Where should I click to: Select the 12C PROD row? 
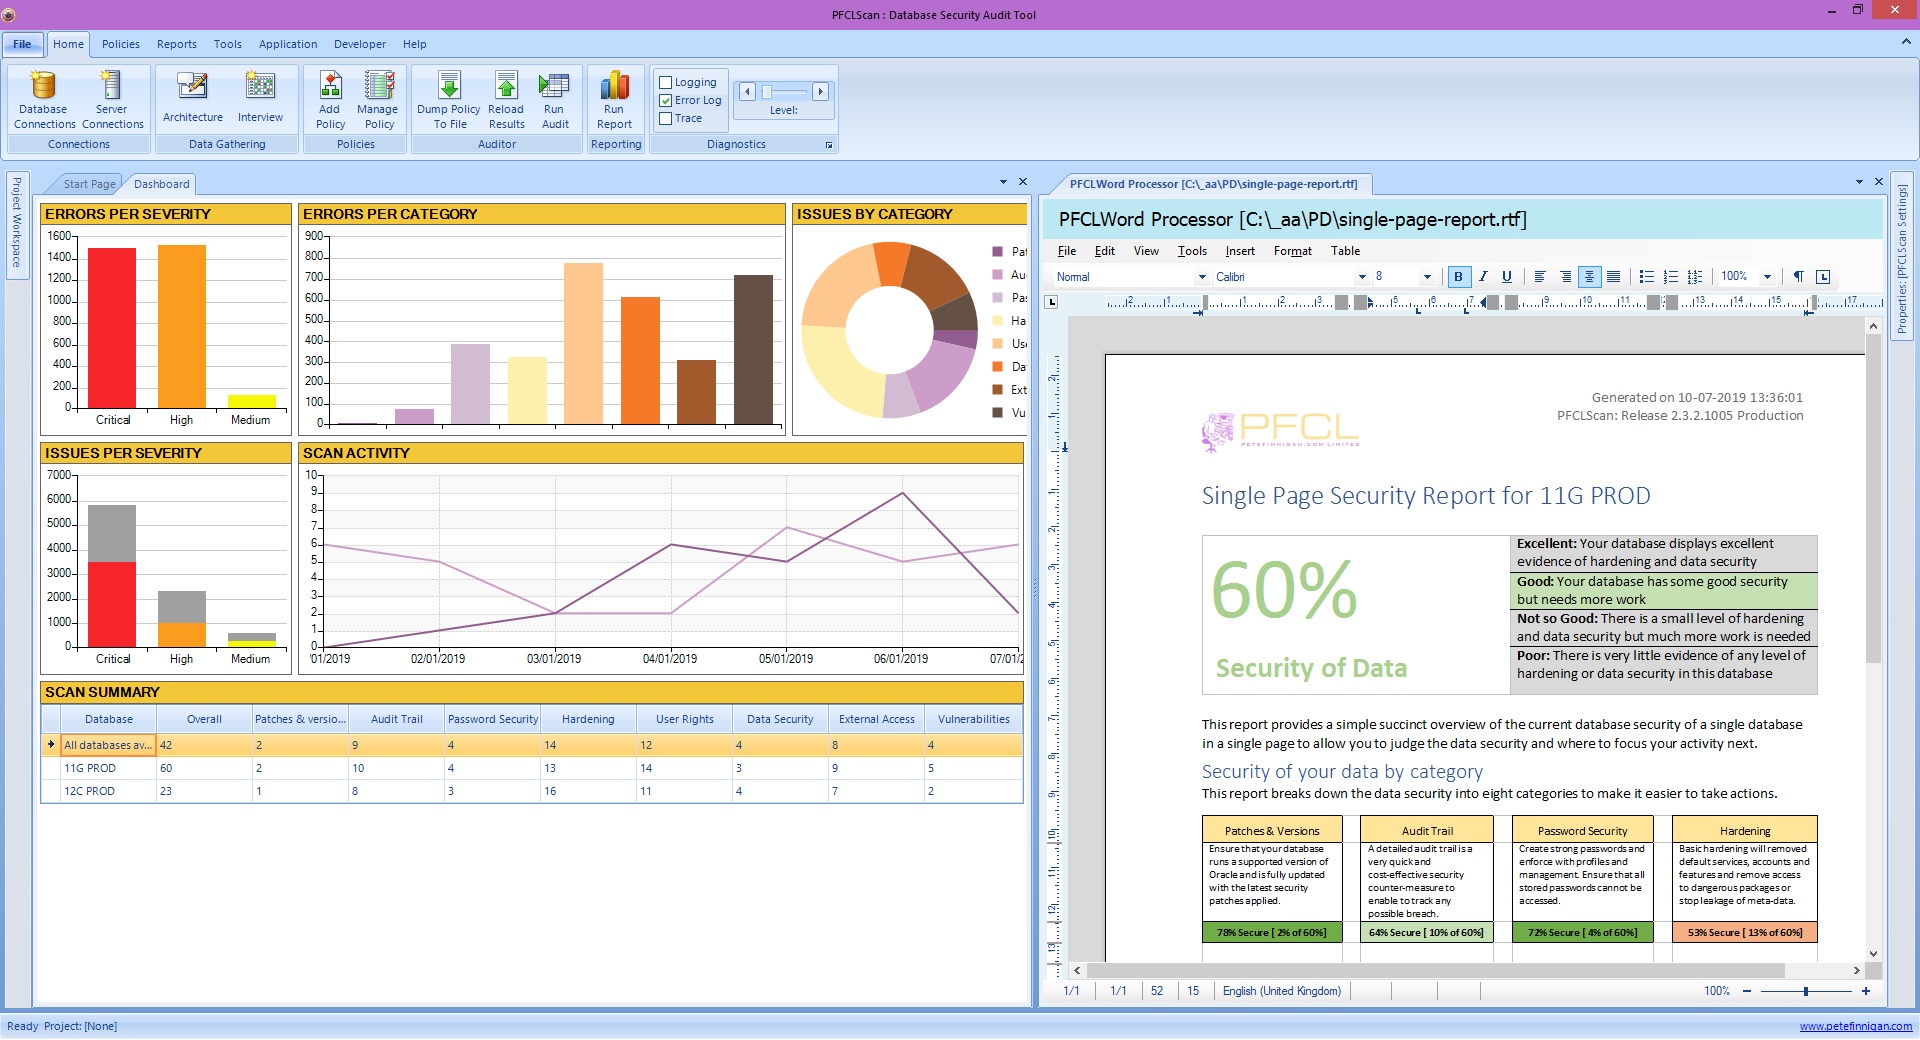point(532,791)
